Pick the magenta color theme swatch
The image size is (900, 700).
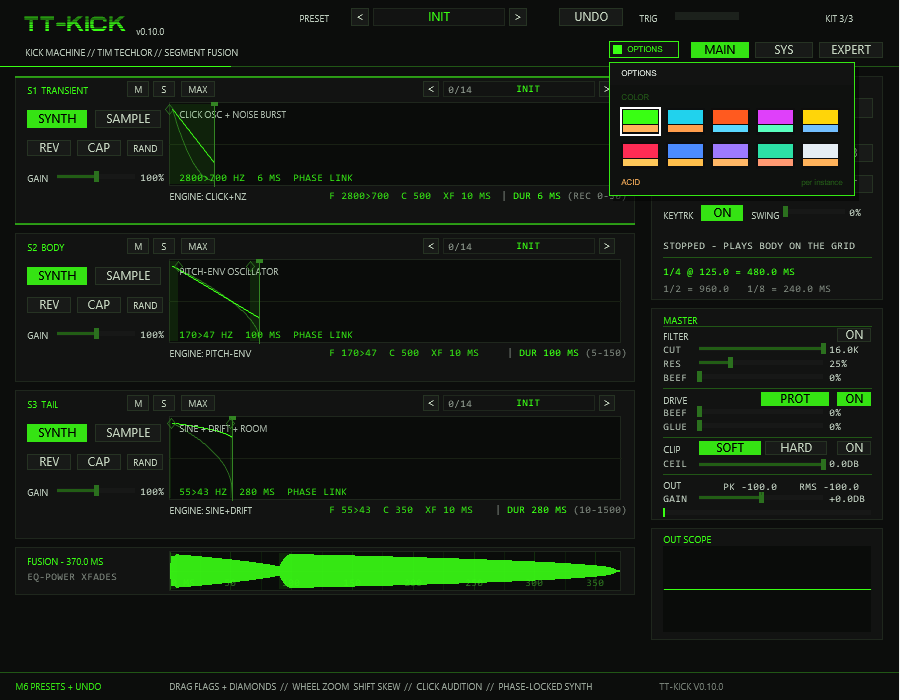pyautogui.click(x=775, y=121)
